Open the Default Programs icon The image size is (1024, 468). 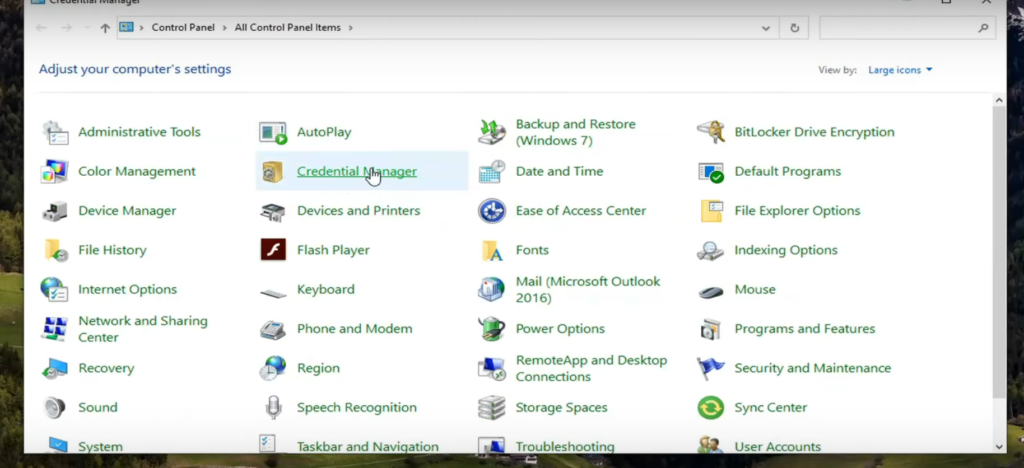coord(711,172)
